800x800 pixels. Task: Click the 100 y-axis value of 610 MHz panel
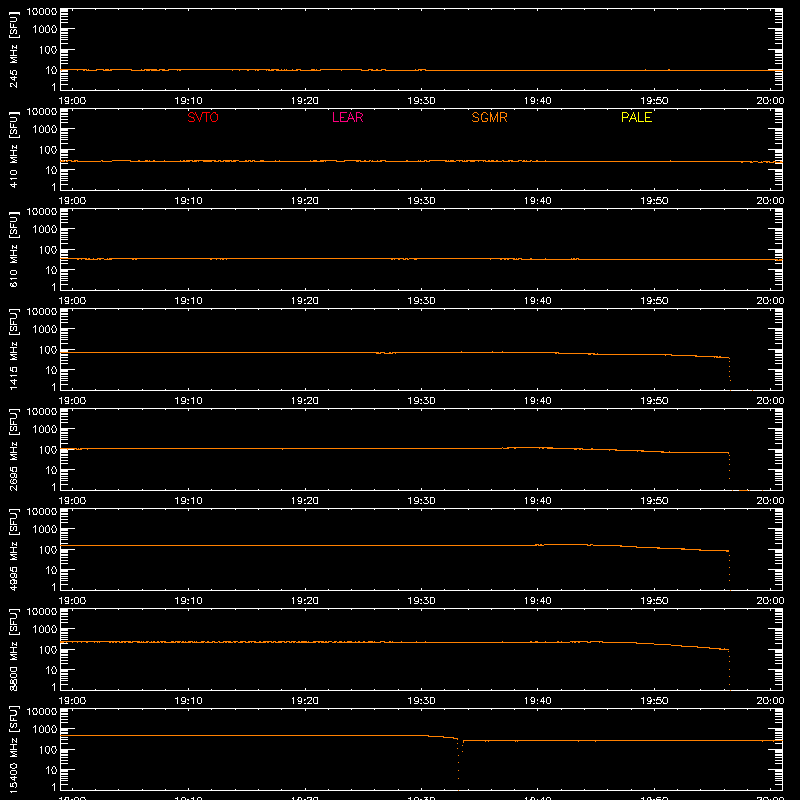pos(48,249)
